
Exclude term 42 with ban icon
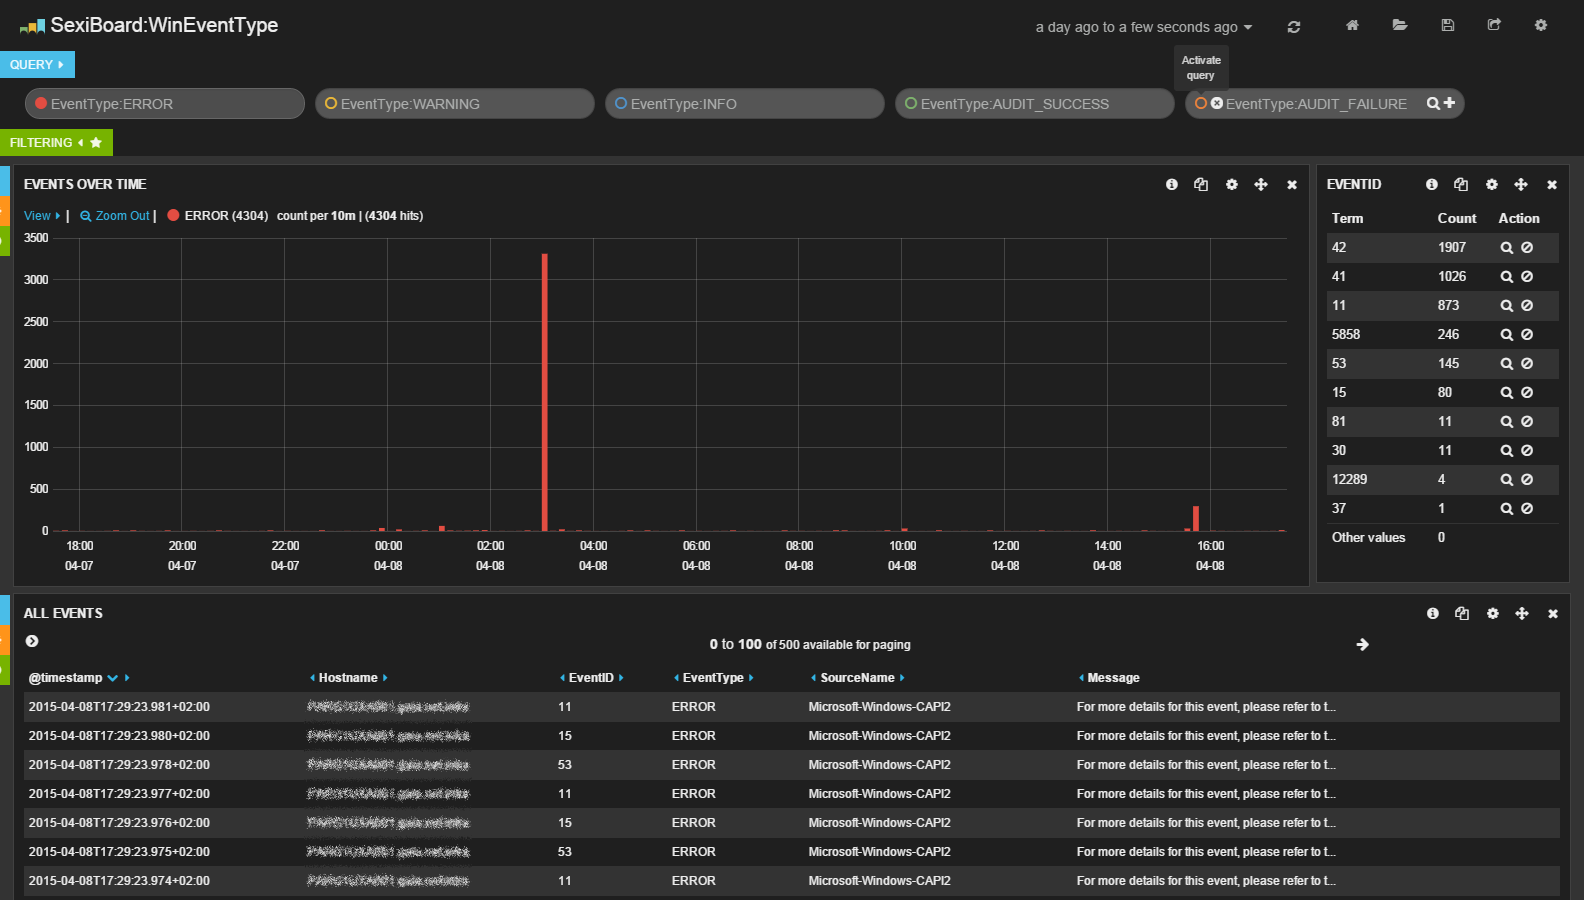coord(1527,248)
